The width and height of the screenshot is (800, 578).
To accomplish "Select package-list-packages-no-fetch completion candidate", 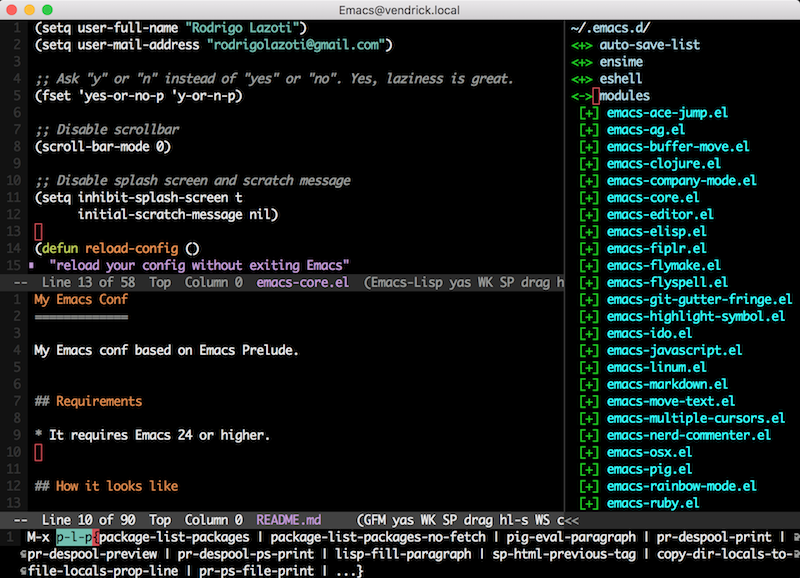I will (378, 537).
